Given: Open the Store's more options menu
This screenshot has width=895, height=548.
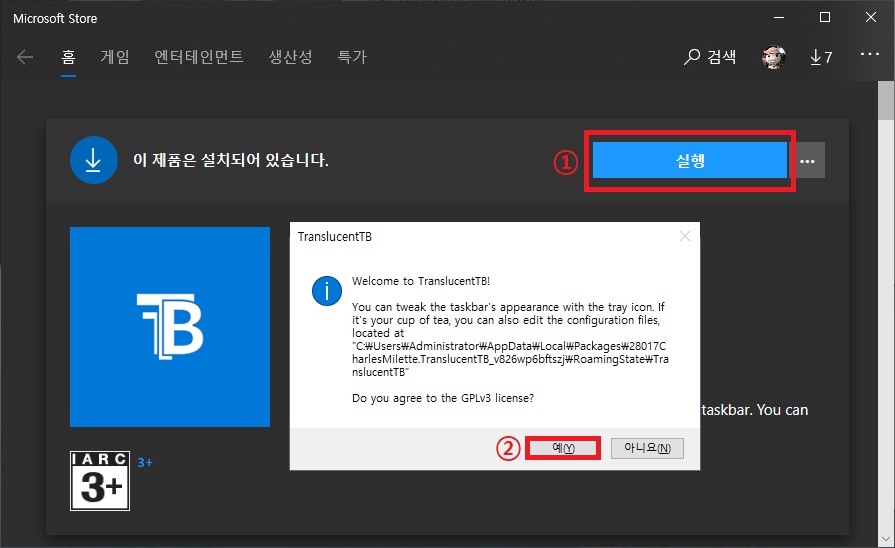Looking at the screenshot, I should click(x=870, y=54).
